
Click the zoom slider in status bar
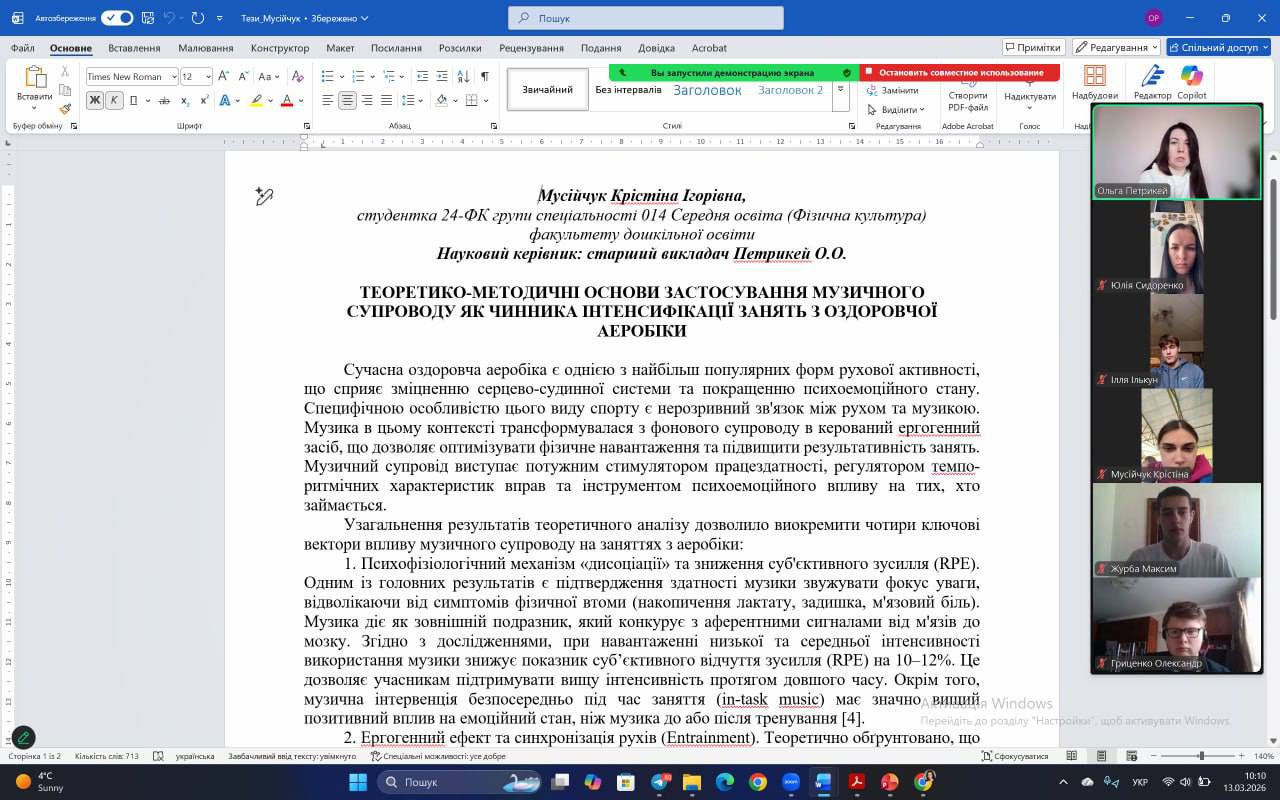[x=1201, y=756]
